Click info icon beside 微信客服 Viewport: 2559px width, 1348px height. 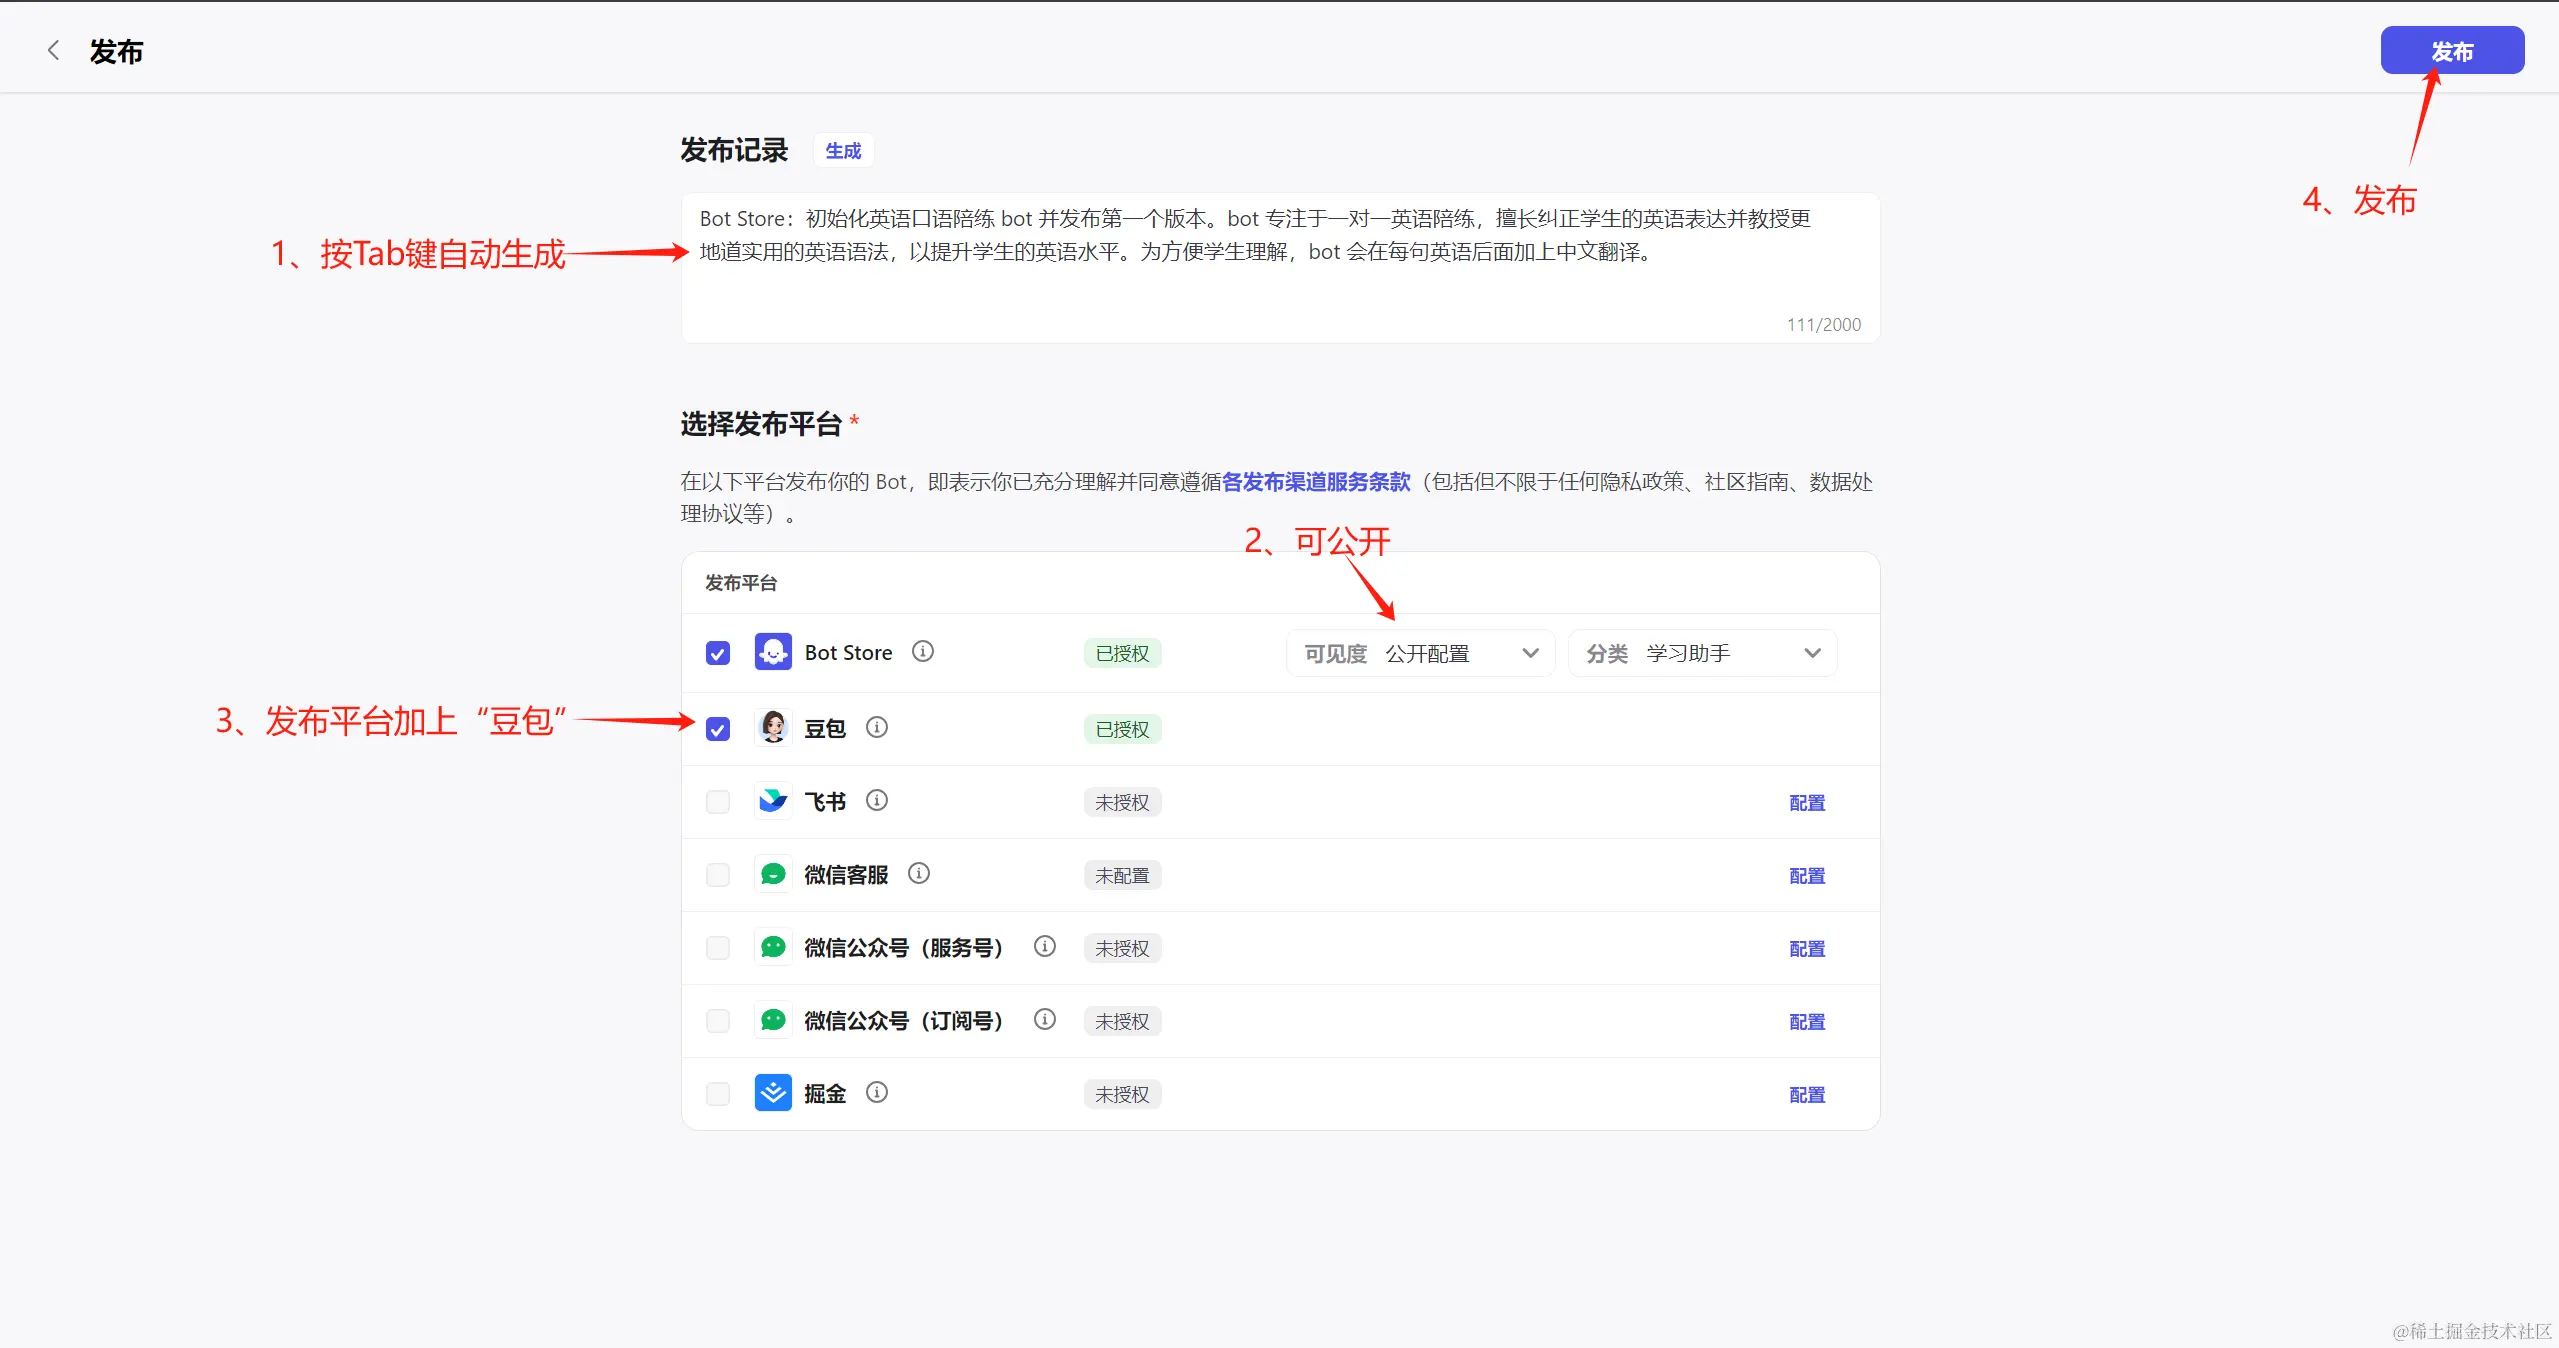pos(918,873)
